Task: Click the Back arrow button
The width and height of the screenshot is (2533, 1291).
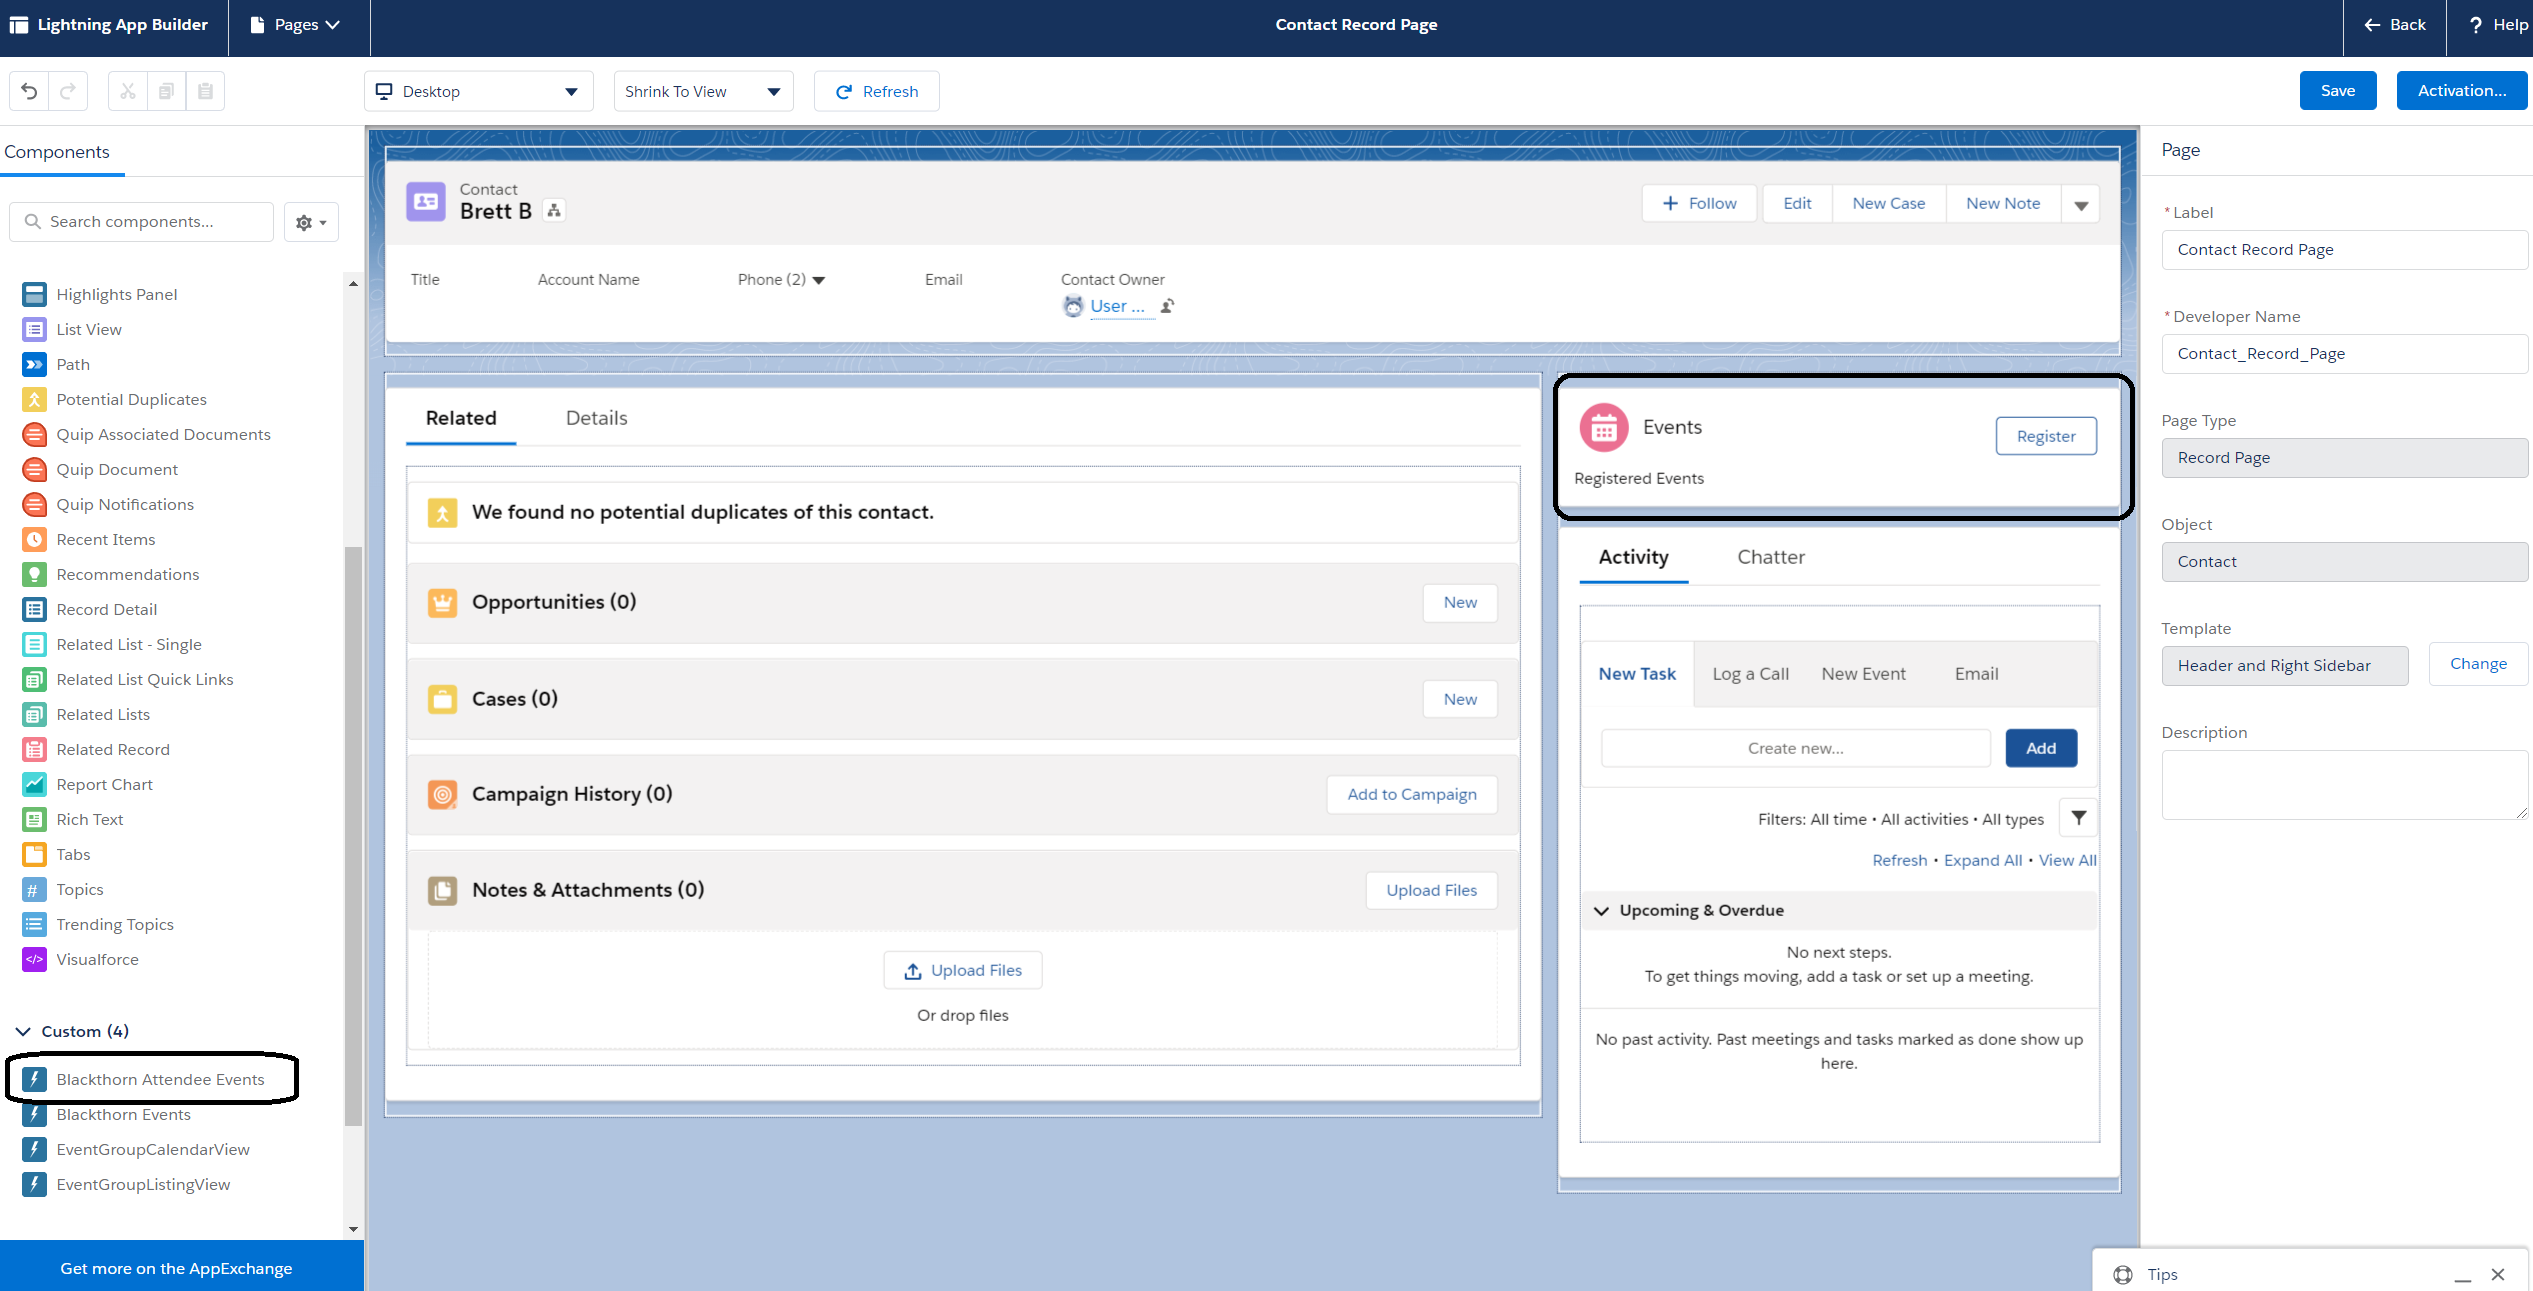Action: (x=2394, y=25)
